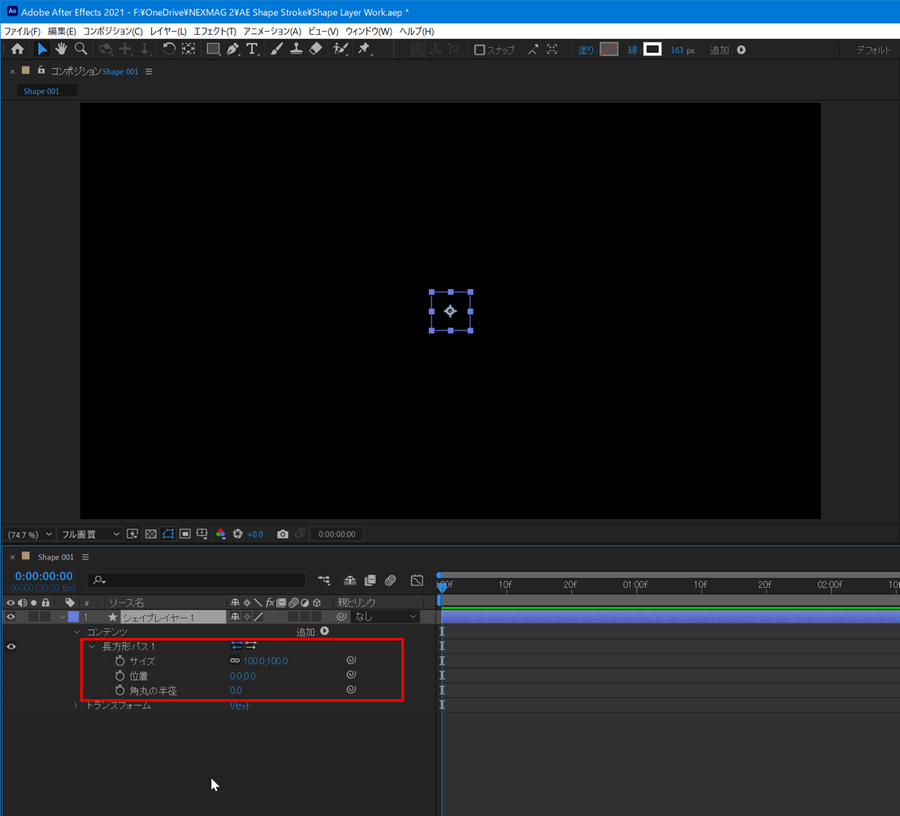Open the parent なし dropdown
This screenshot has width=900, height=816.
coord(385,617)
